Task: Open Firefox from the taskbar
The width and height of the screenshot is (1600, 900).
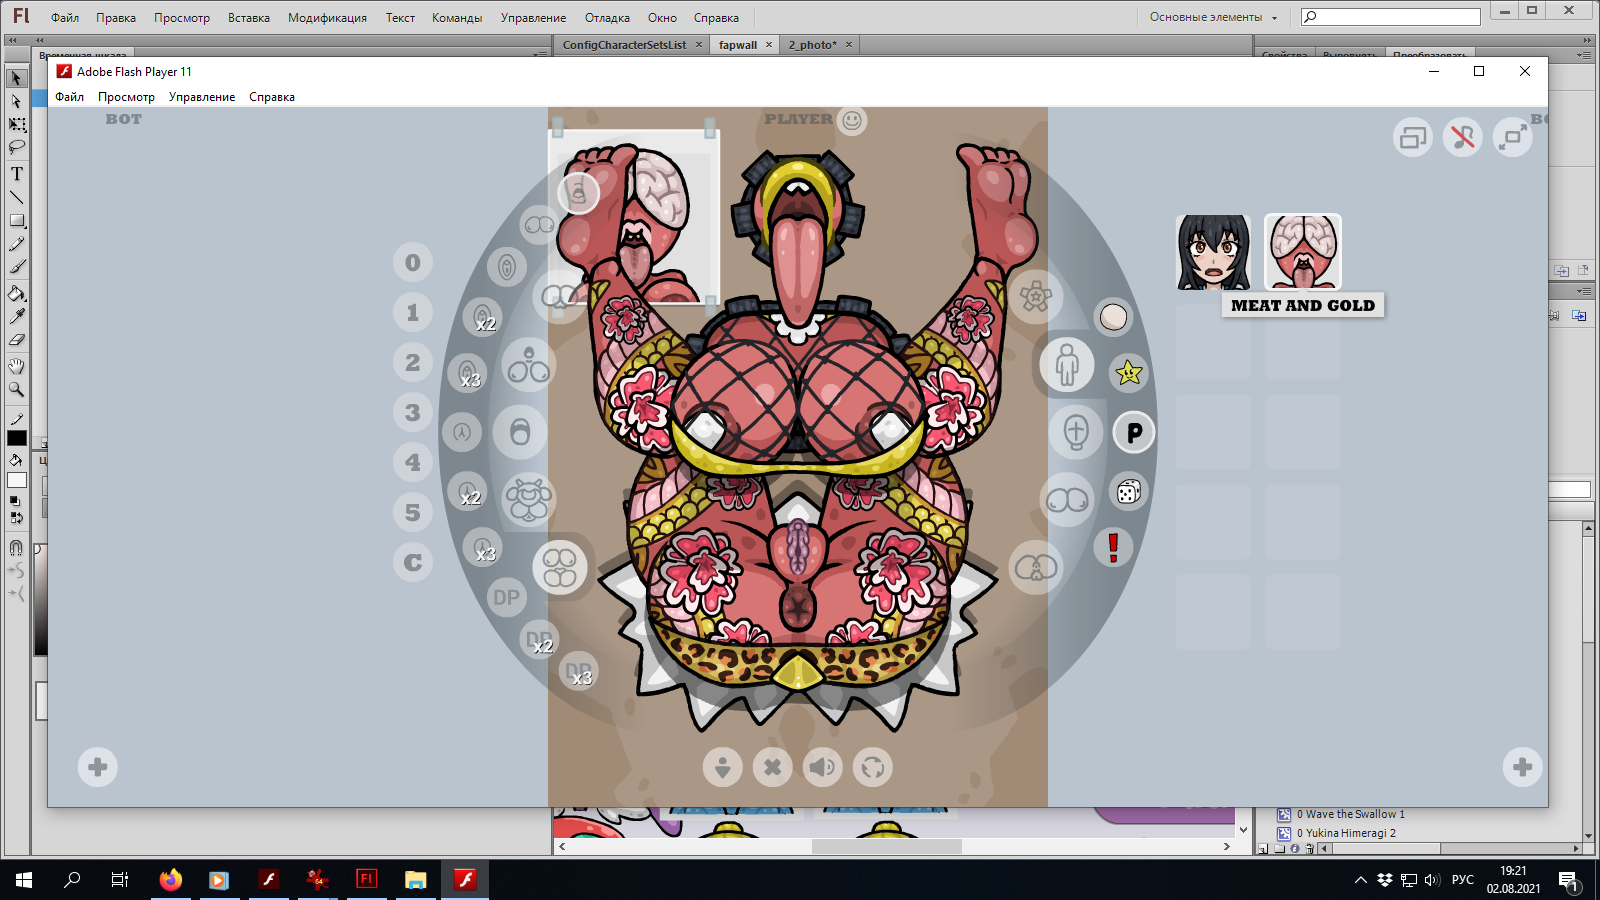Action: click(171, 880)
